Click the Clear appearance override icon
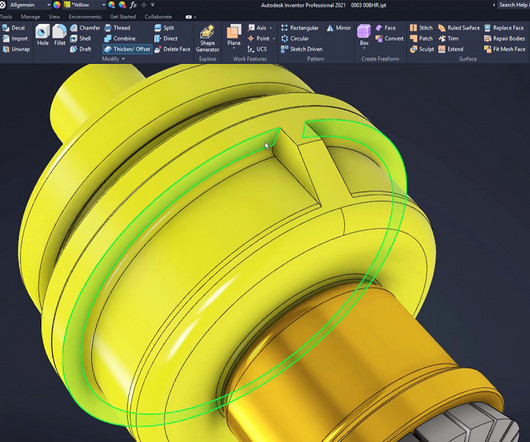 click(x=122, y=5)
